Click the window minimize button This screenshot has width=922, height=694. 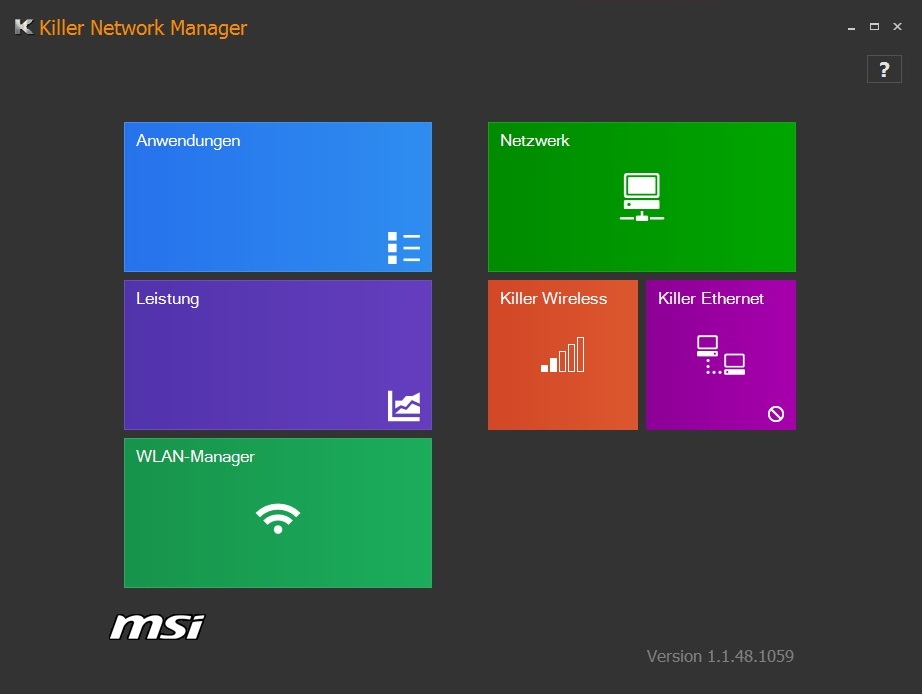tap(849, 27)
